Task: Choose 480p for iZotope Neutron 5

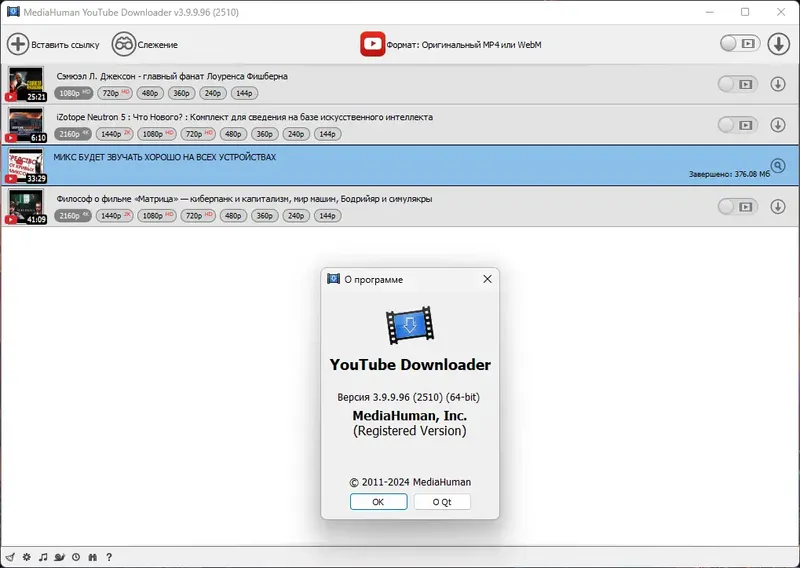Action: coord(233,134)
